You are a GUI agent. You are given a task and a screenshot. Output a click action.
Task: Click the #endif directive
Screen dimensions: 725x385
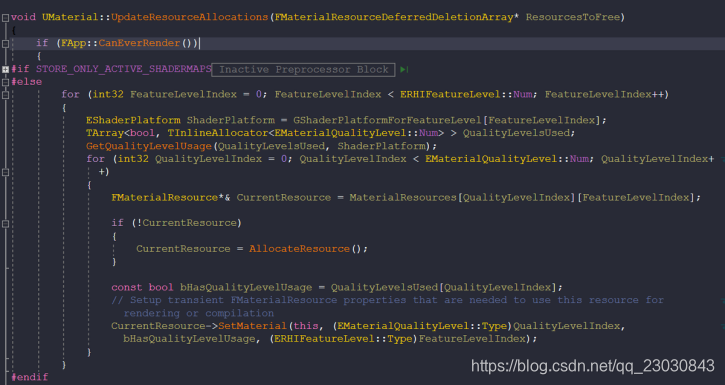coord(29,377)
